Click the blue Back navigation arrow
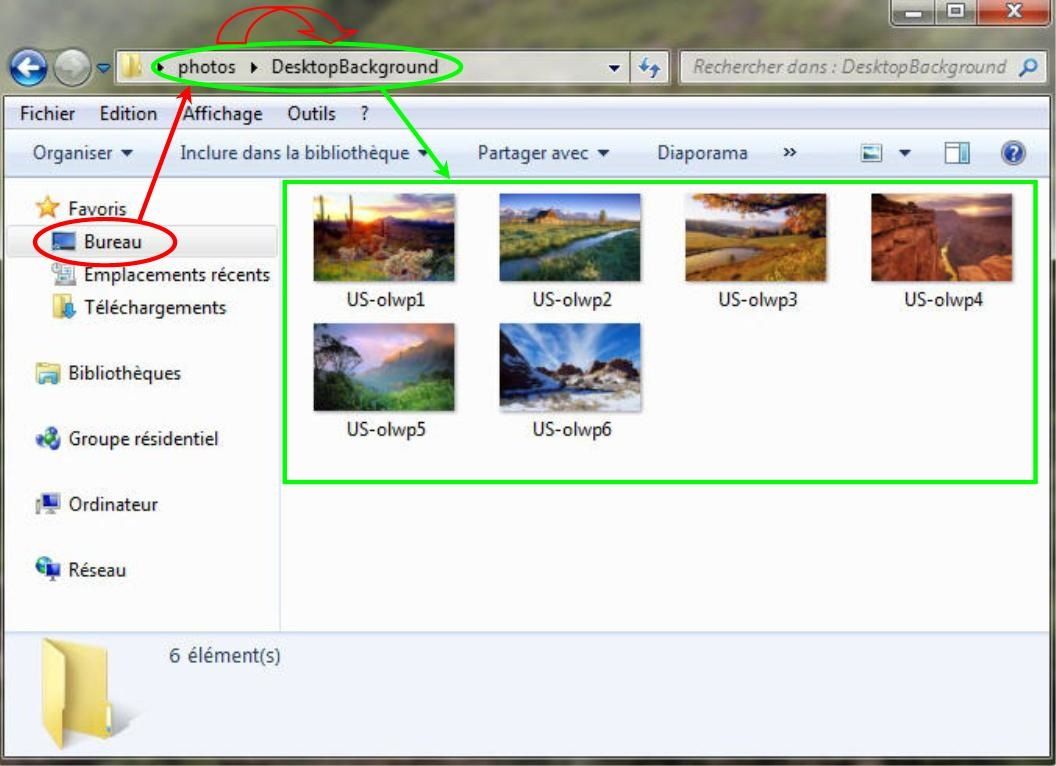This screenshot has height=766, width=1056. pos(28,67)
